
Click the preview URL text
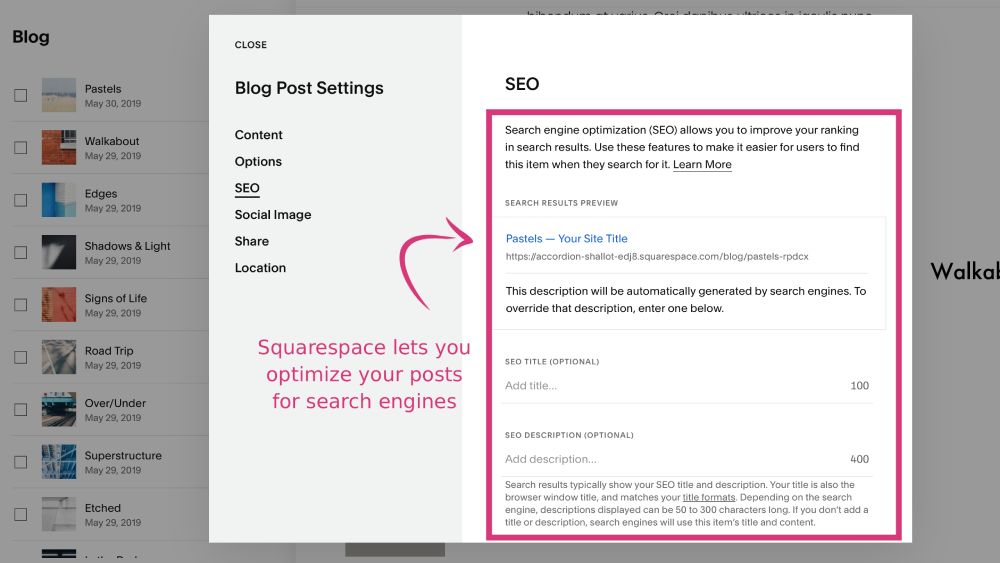(657, 256)
